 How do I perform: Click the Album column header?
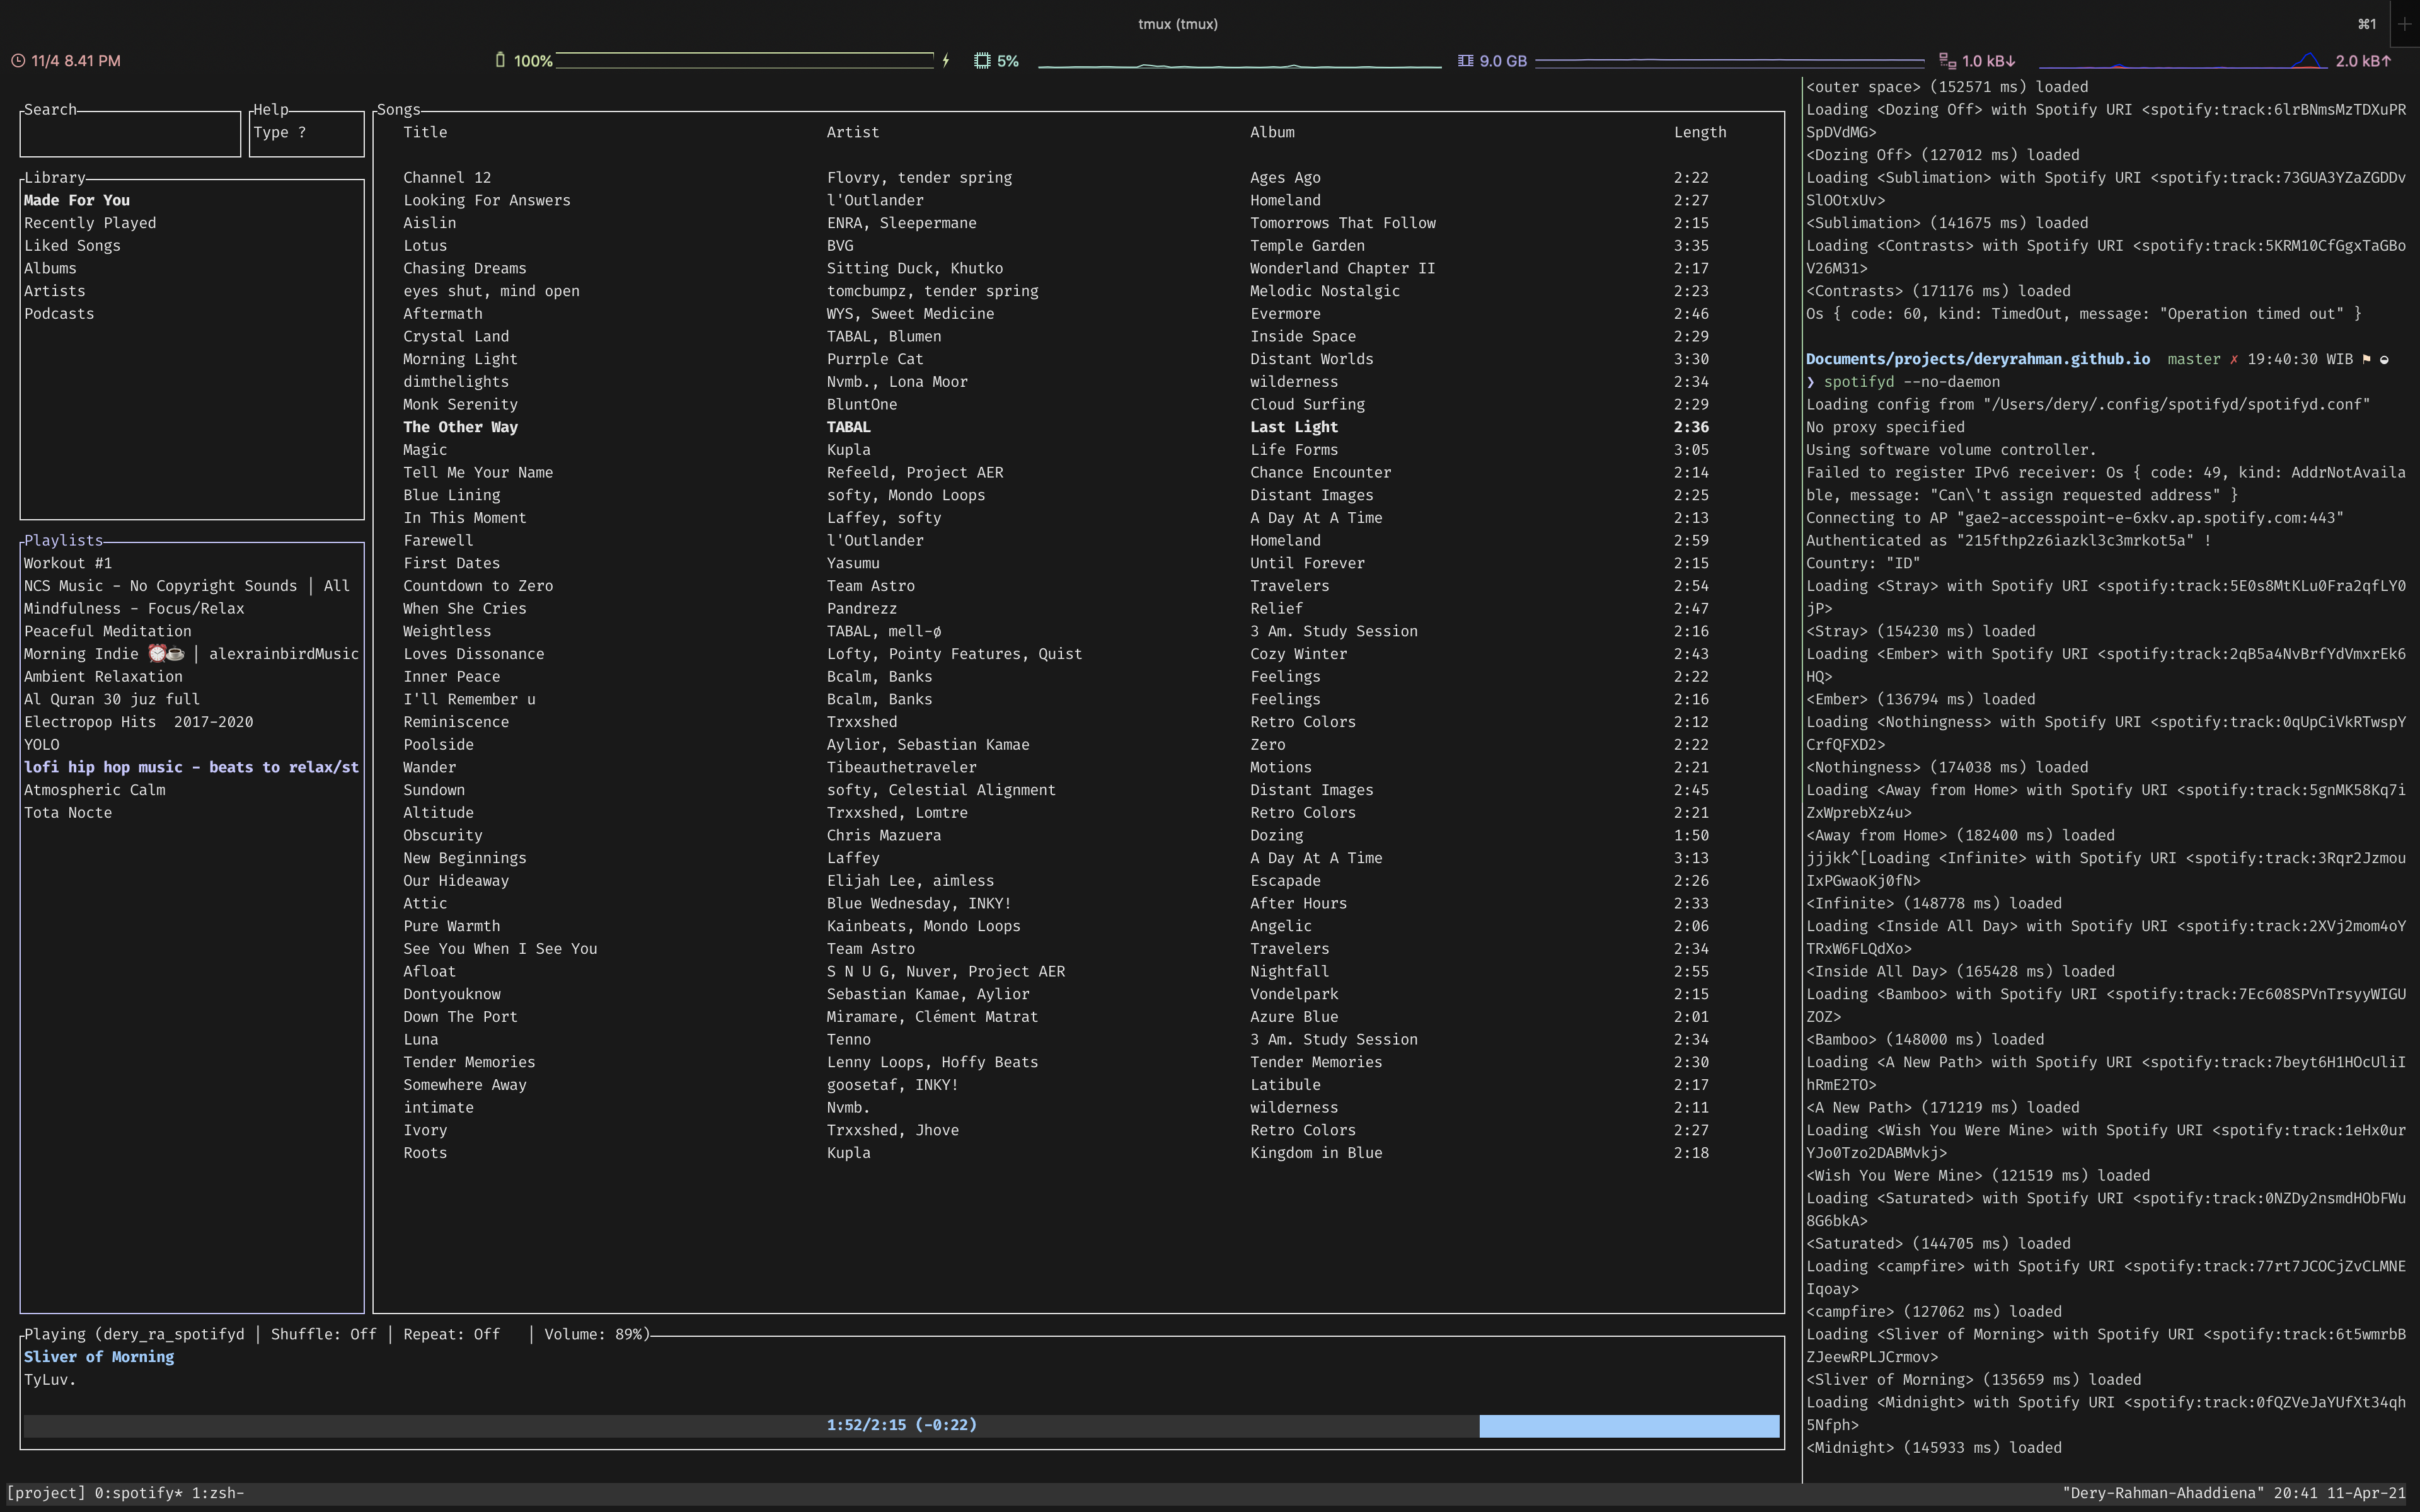click(1272, 132)
